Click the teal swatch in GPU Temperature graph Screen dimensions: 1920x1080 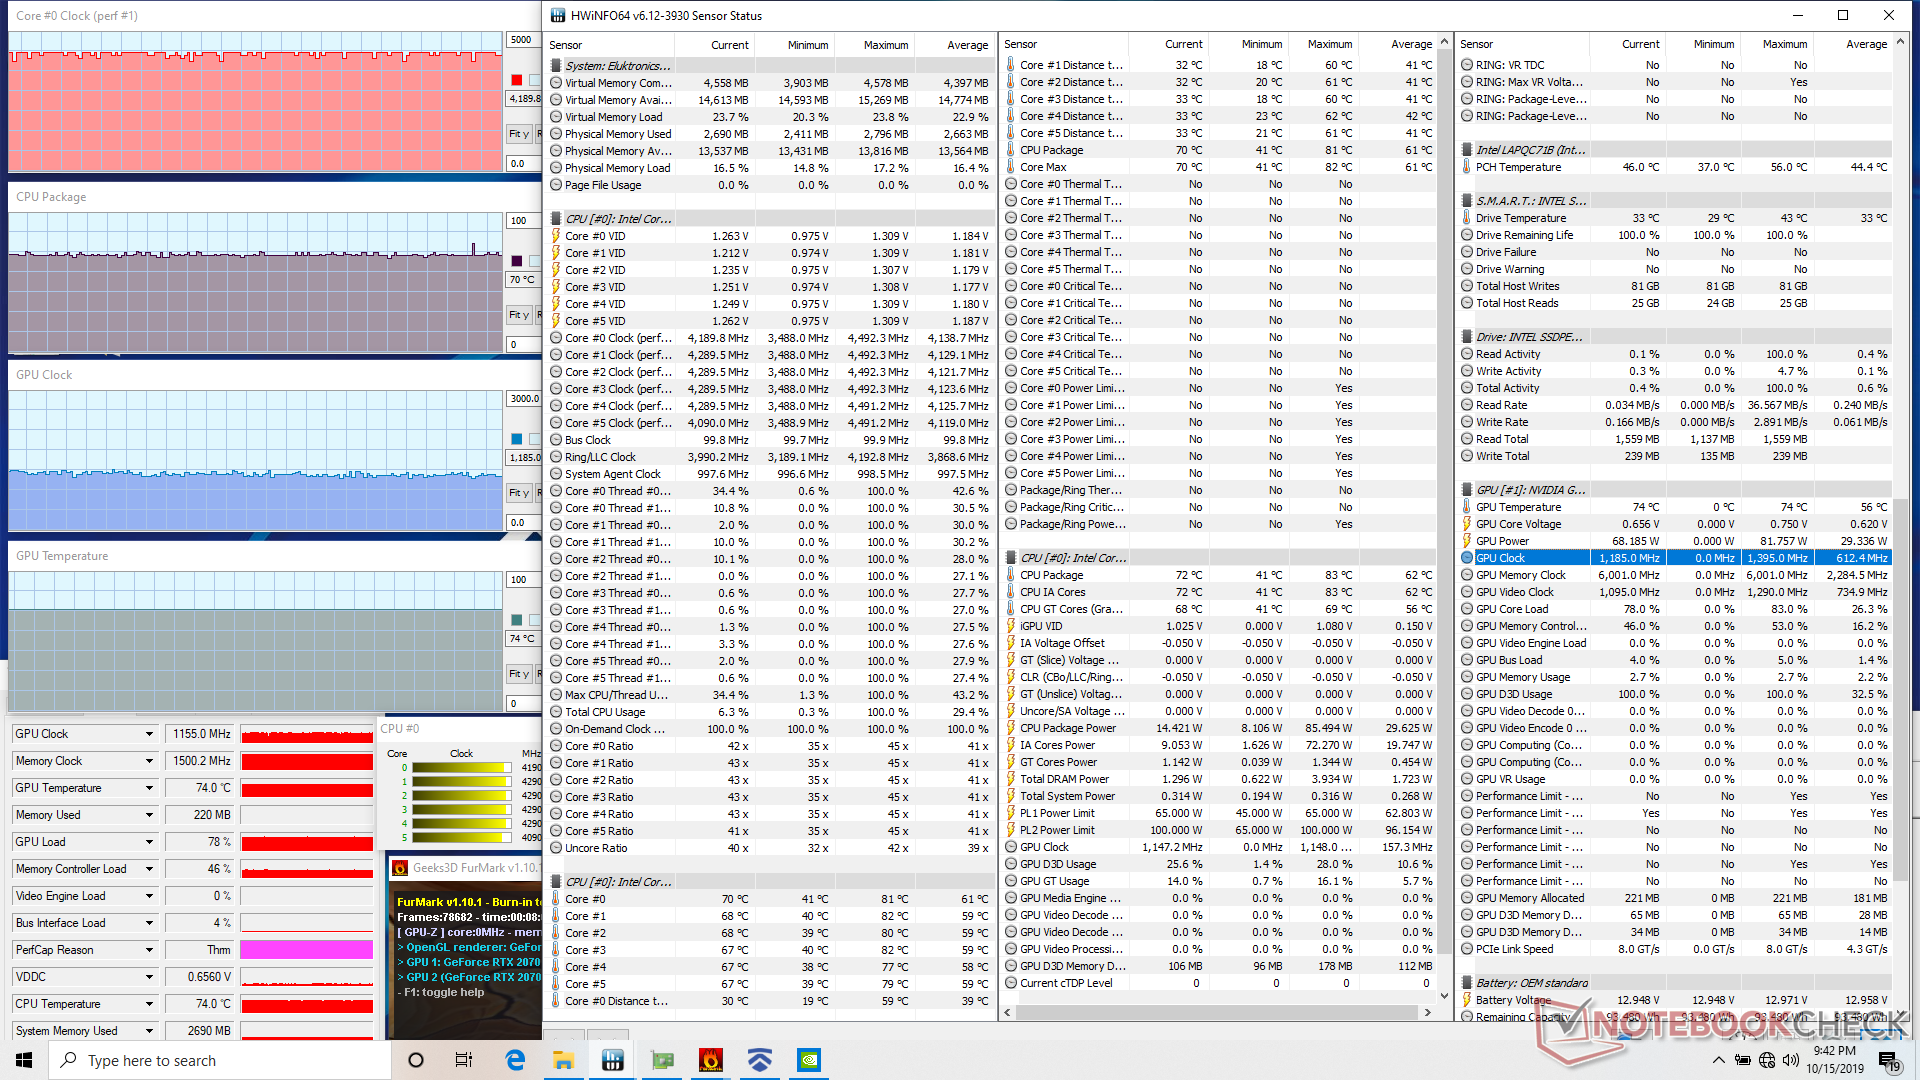pos(516,620)
